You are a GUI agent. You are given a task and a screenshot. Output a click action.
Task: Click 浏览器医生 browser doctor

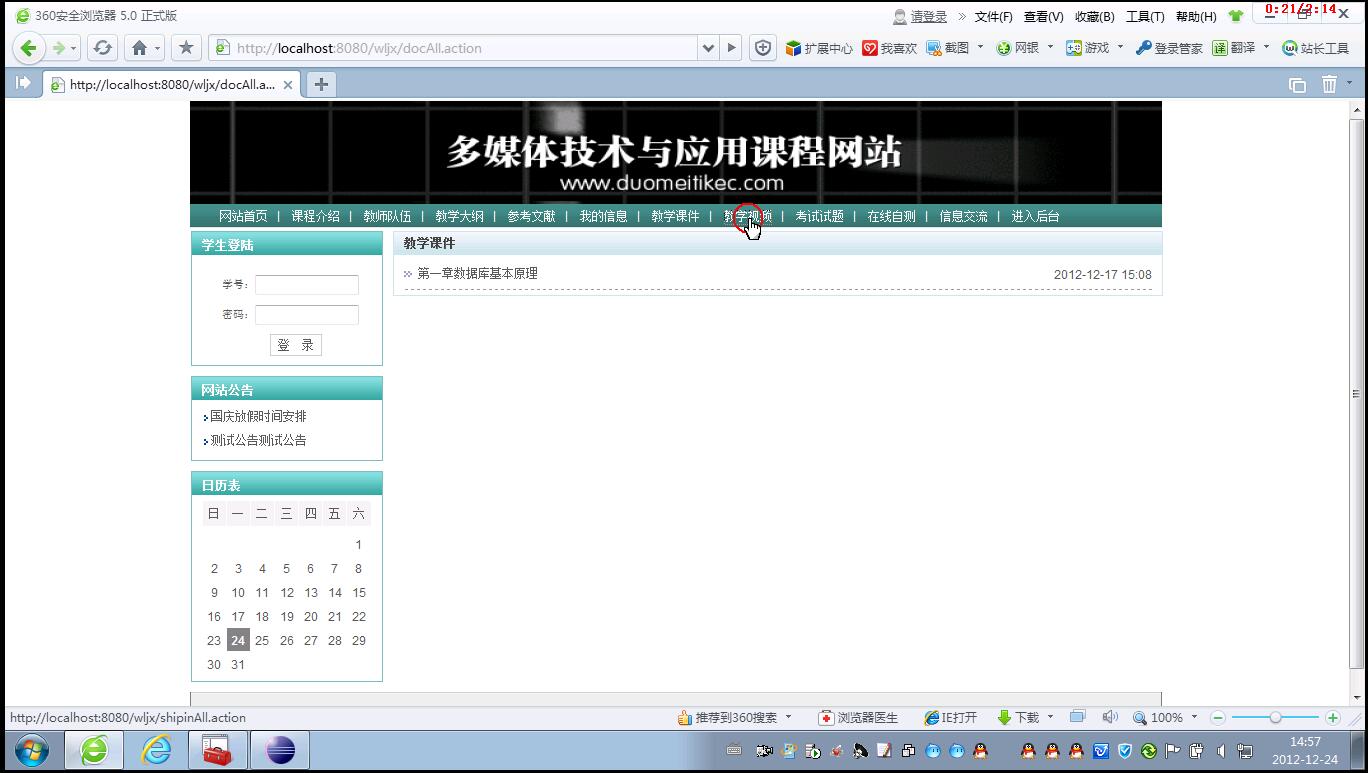(858, 717)
